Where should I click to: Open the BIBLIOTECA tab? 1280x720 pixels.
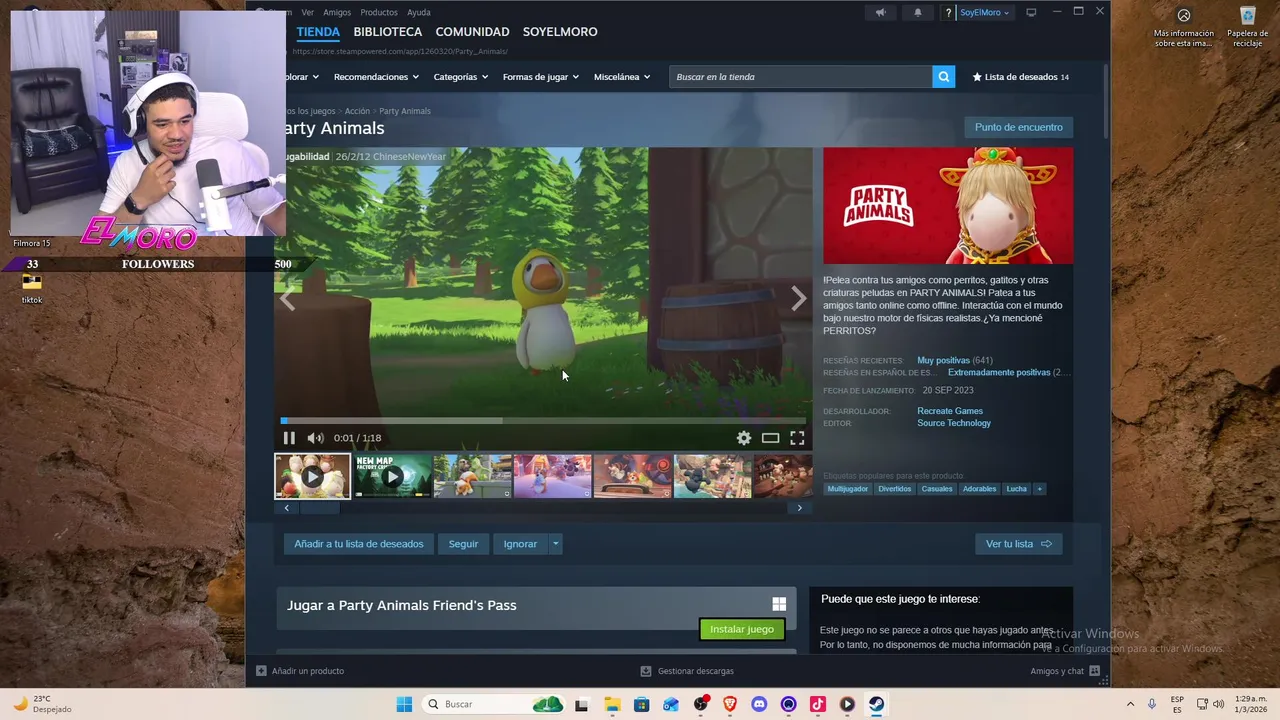tap(388, 32)
